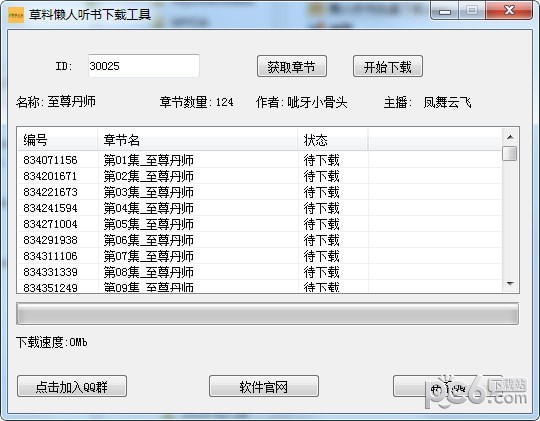540x421 pixels.
Task: Click the scroll up arrow of list
Action: pyautogui.click(x=510, y=137)
